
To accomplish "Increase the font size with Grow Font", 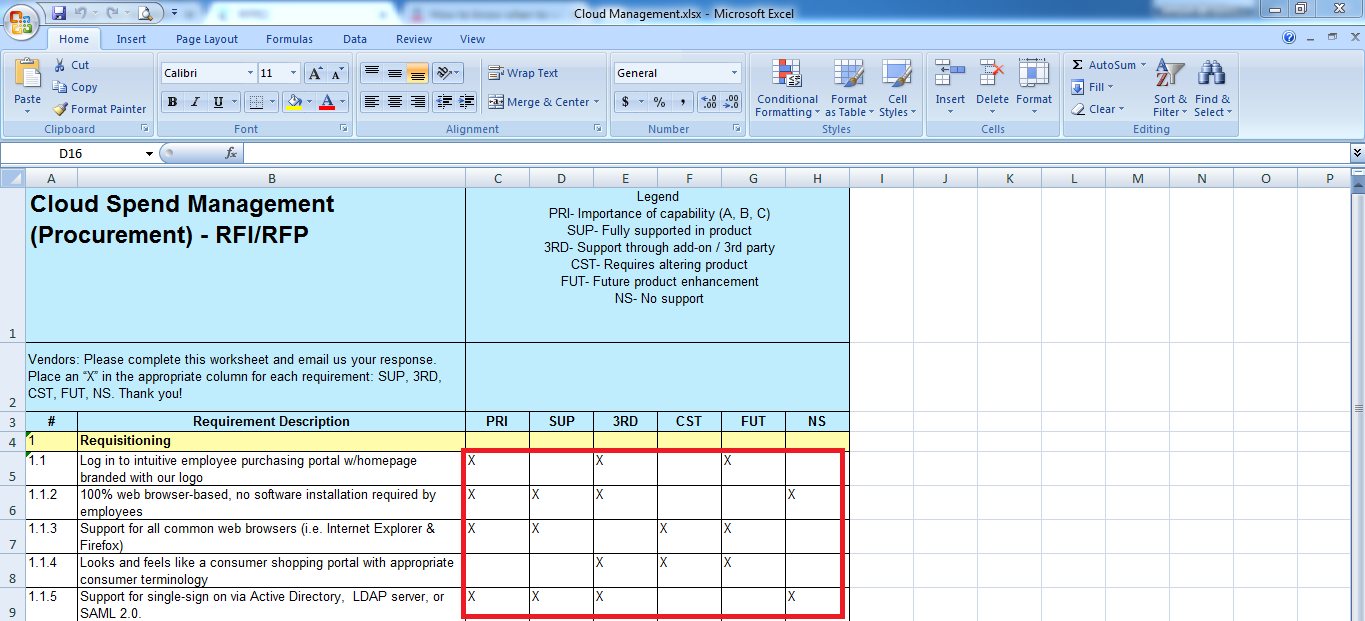I will (x=315, y=73).
